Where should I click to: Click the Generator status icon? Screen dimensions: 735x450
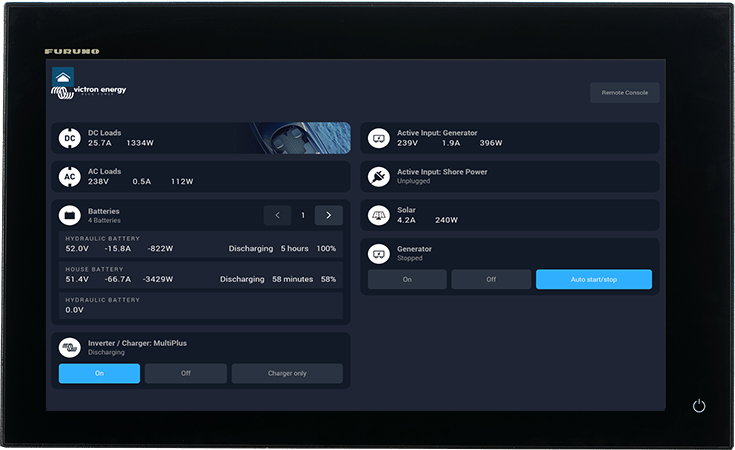point(378,253)
